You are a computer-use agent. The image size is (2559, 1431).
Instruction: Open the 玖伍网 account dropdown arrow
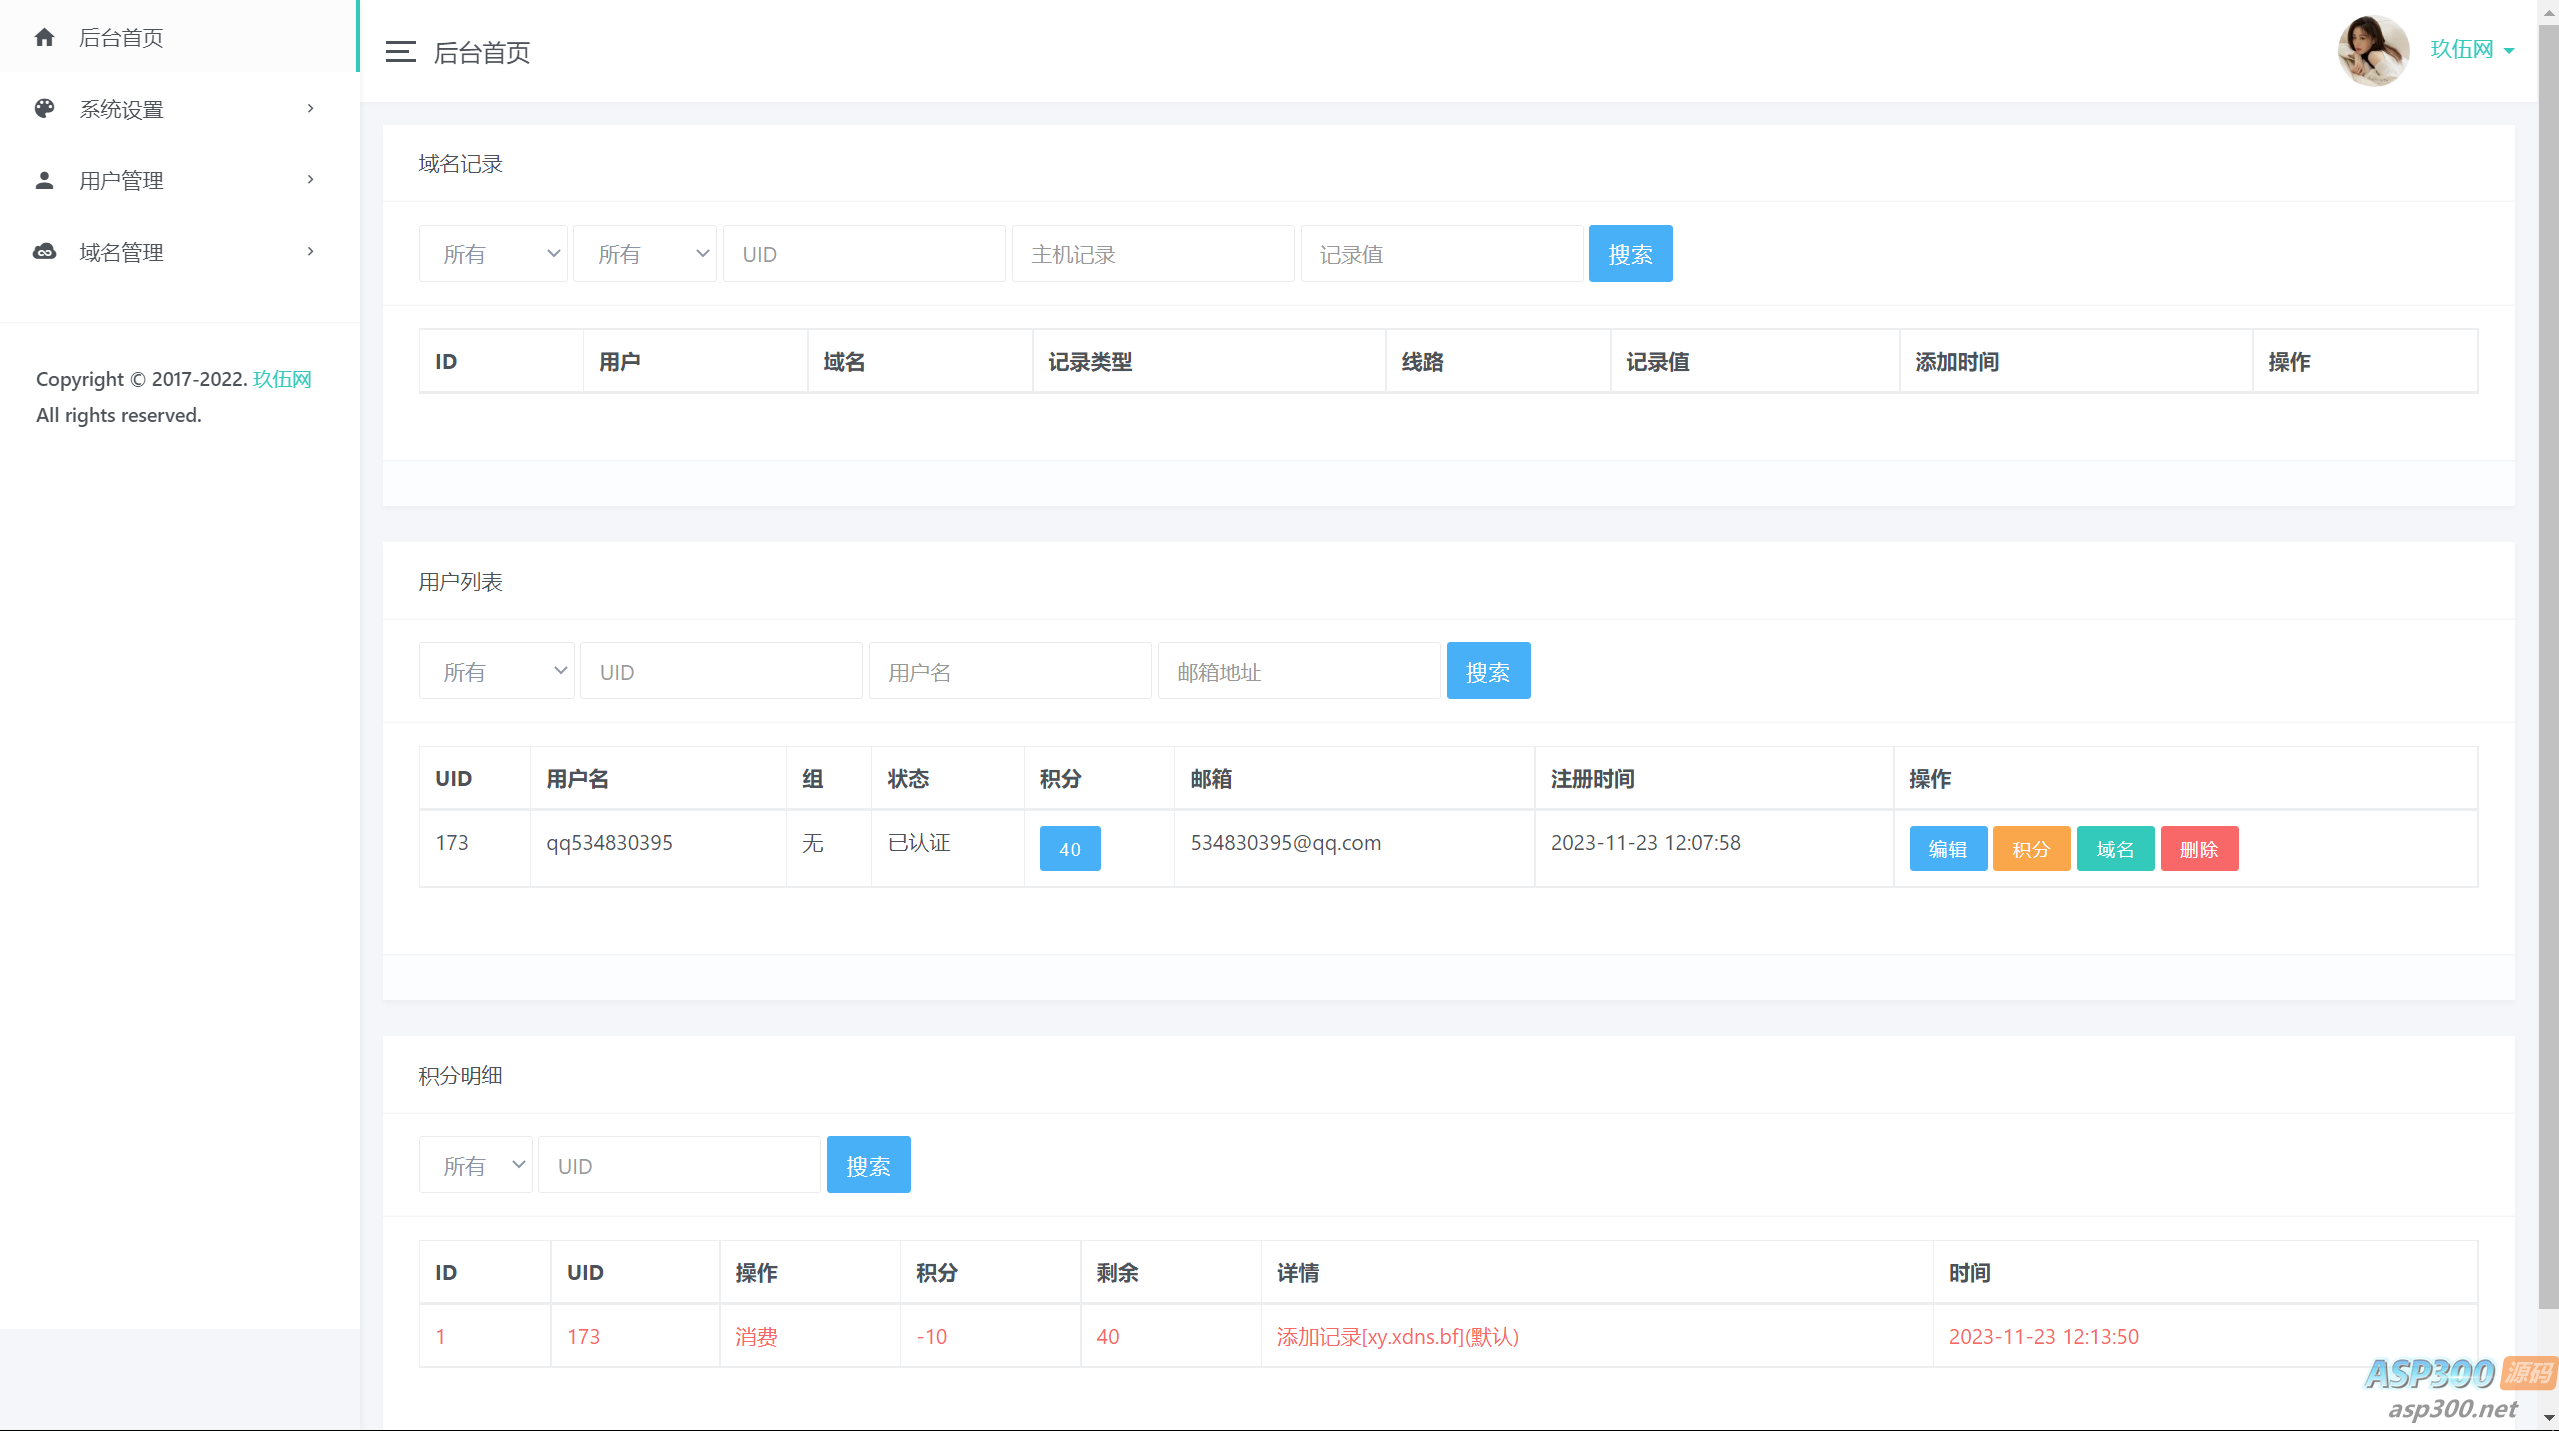click(x=2509, y=51)
